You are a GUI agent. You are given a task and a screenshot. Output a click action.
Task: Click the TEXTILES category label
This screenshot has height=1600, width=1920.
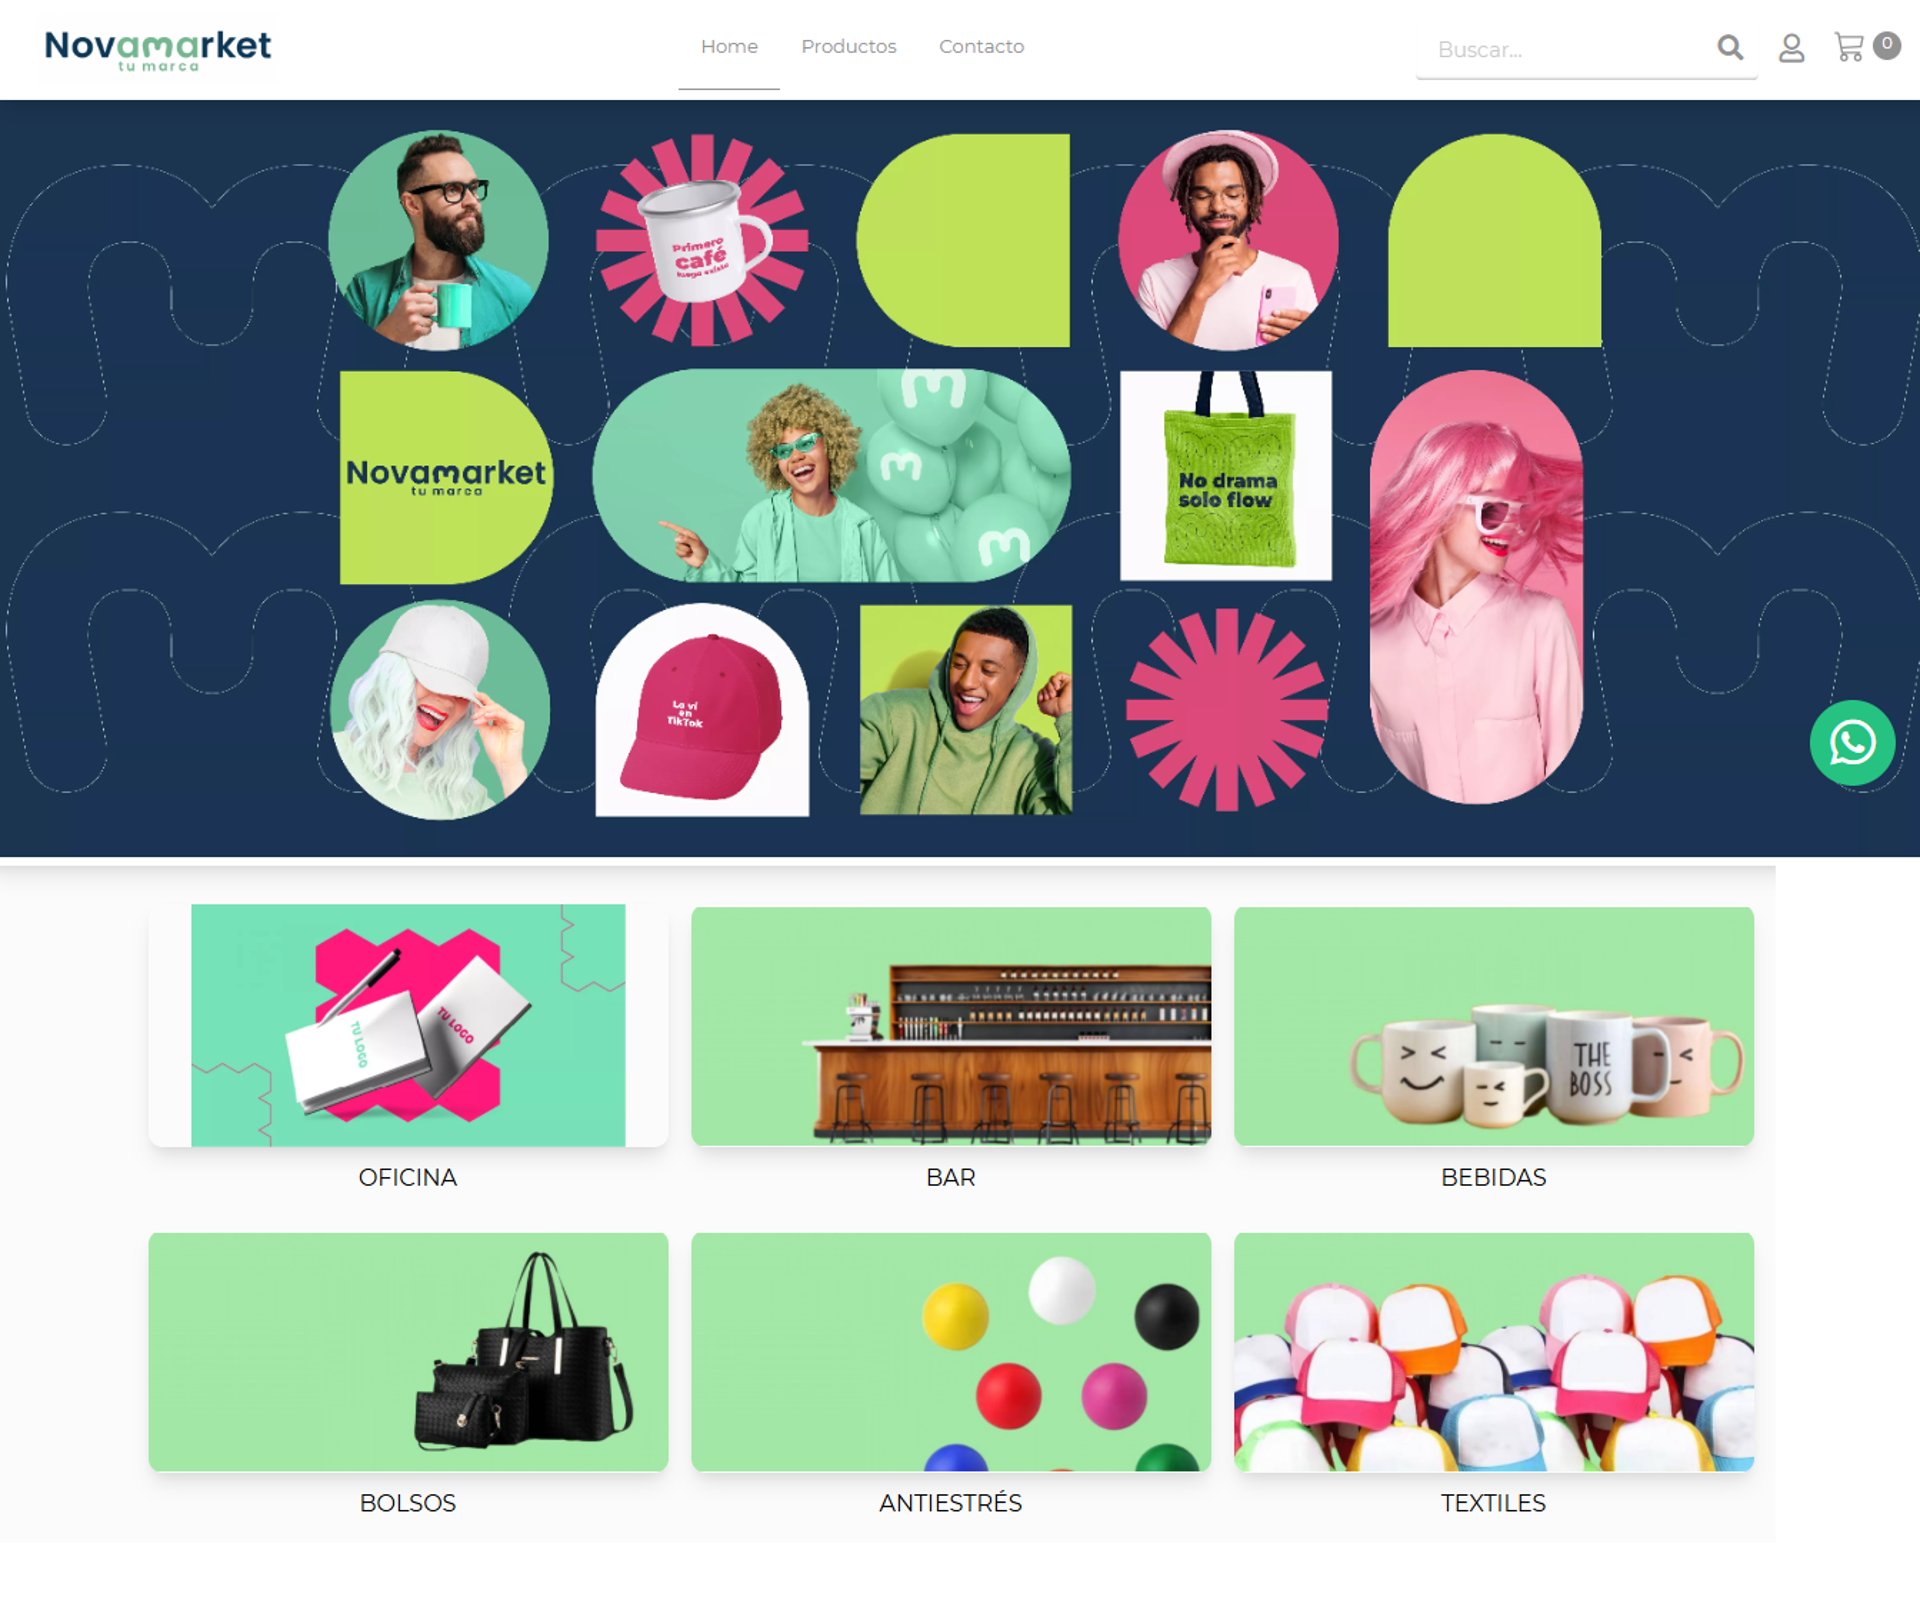1493,1503
